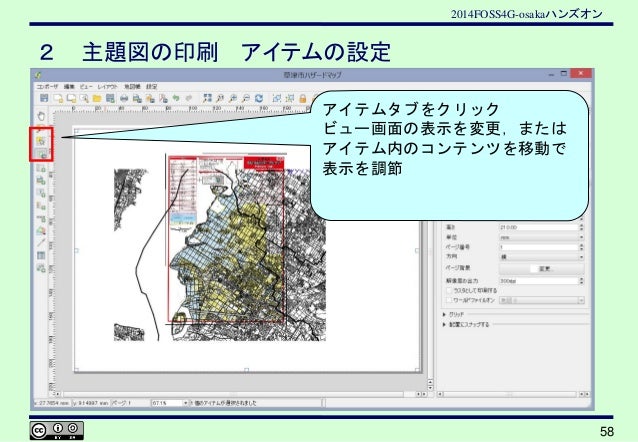Select the Add HTML frame tool
This screenshot has height=442, width=638.
pos(41,268)
